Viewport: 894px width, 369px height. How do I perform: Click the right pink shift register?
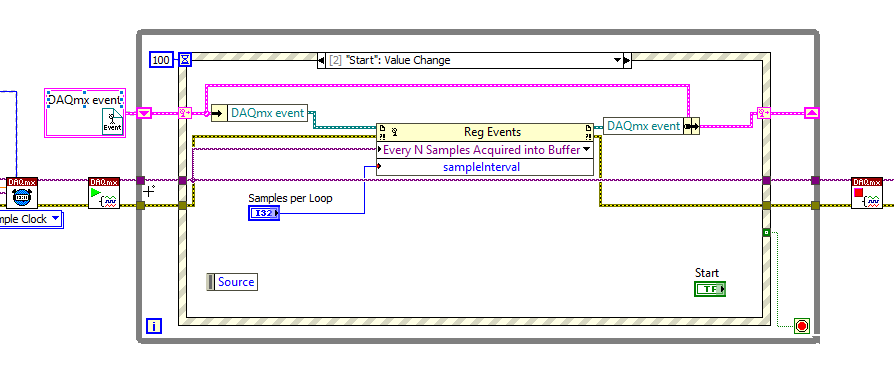(812, 113)
